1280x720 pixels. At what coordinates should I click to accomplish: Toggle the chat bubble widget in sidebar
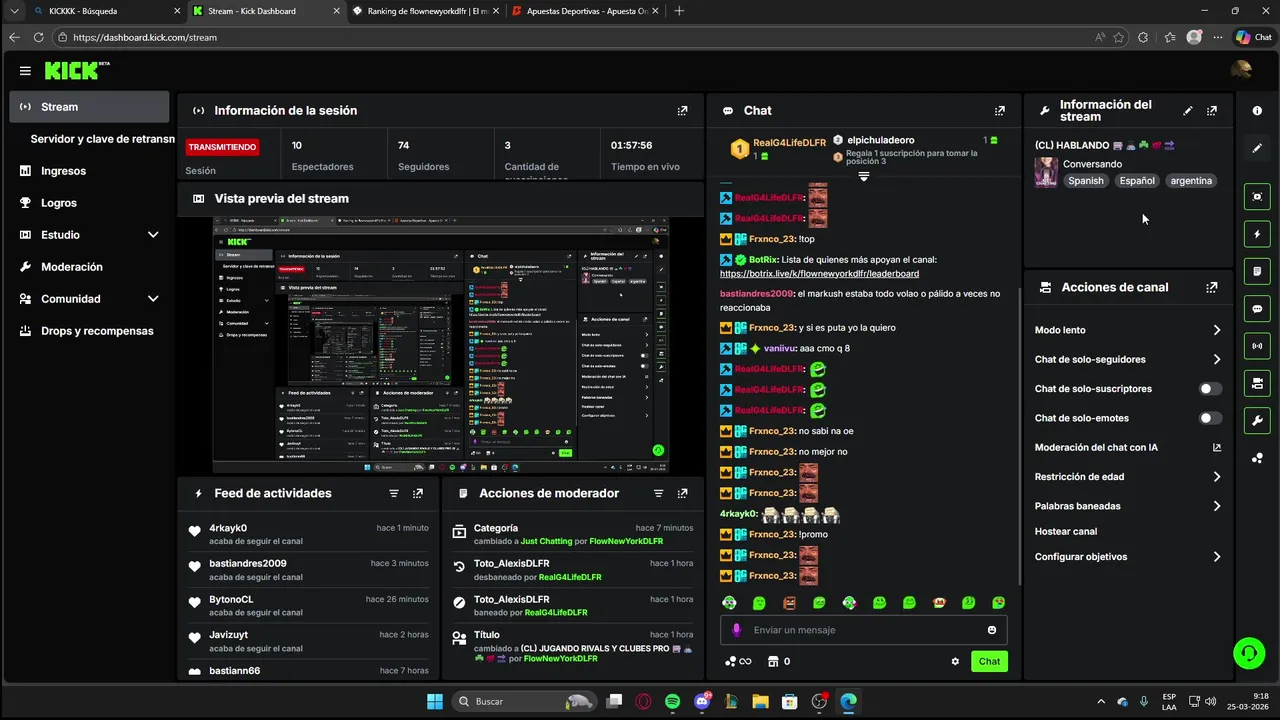click(1257, 309)
